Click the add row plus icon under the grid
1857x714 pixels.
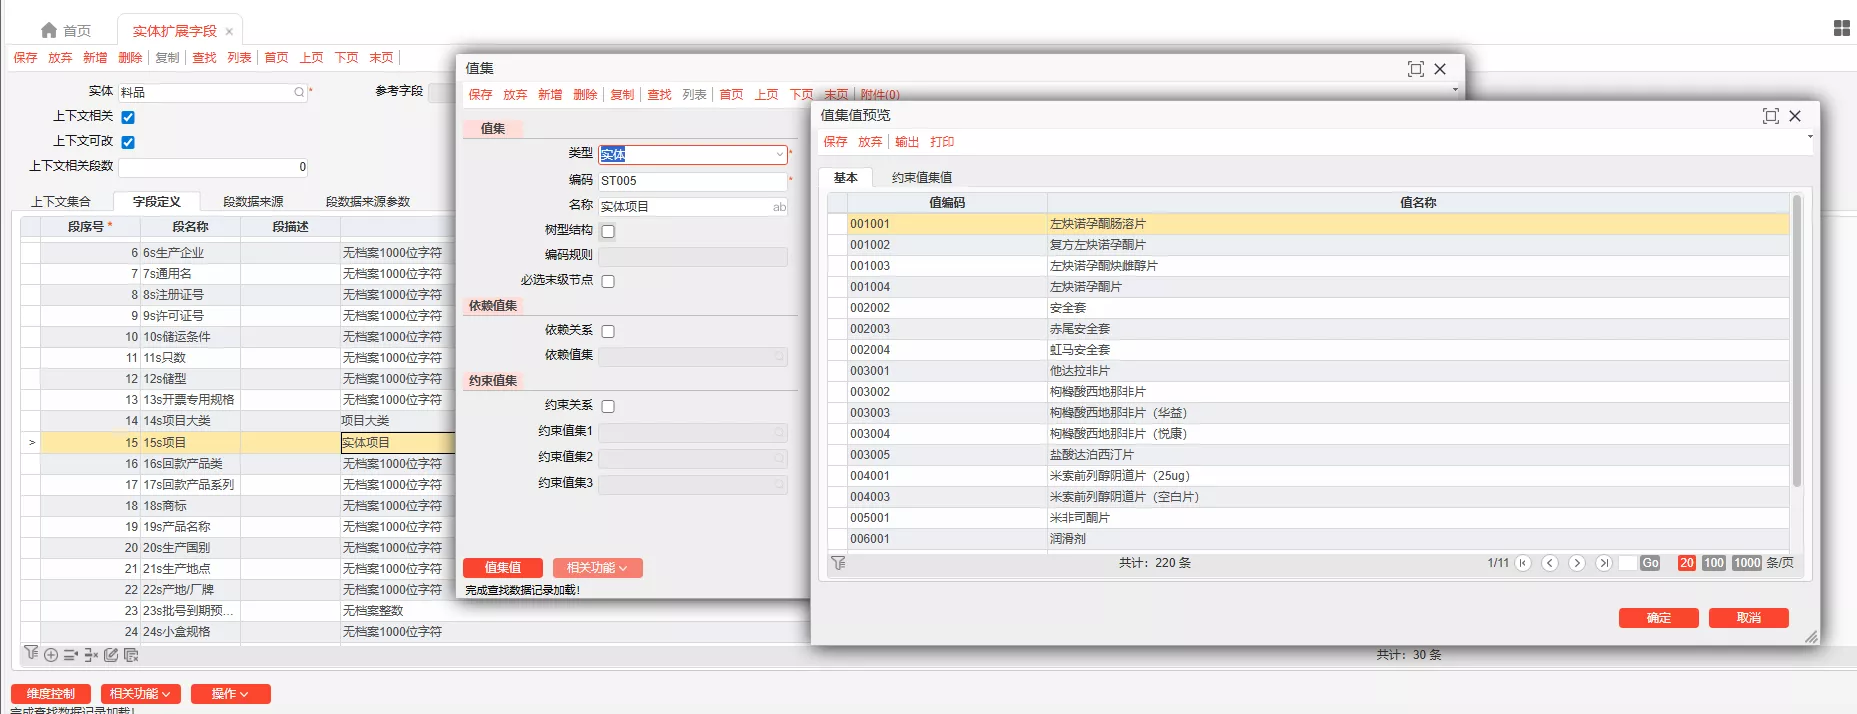click(51, 655)
